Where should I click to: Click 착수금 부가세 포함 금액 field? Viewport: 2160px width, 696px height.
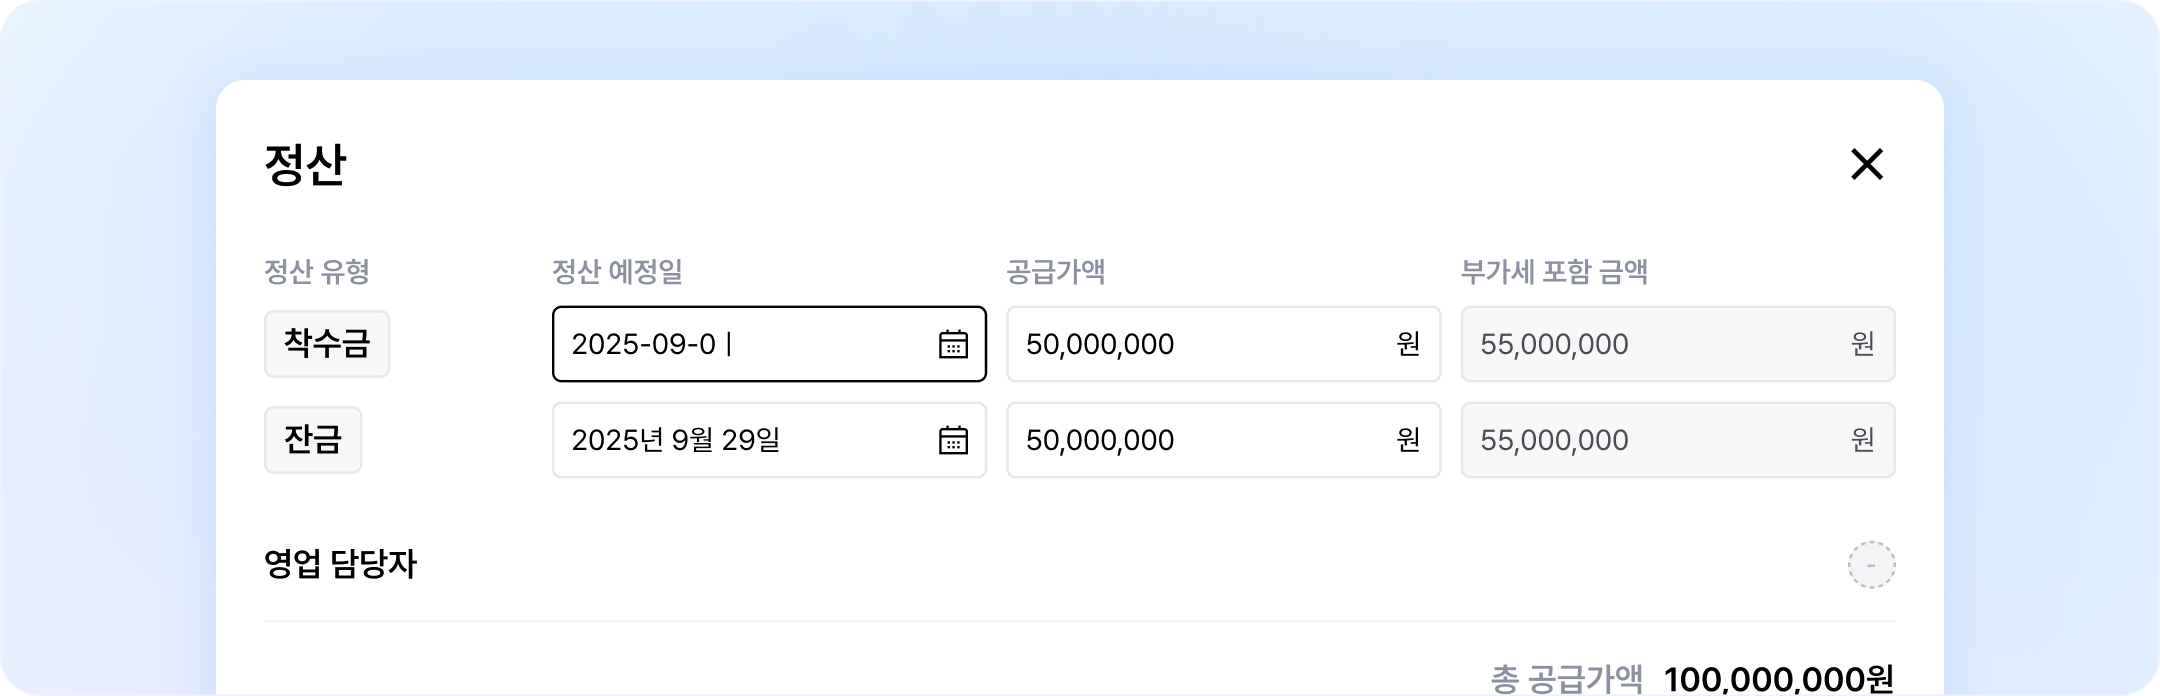click(1660, 344)
